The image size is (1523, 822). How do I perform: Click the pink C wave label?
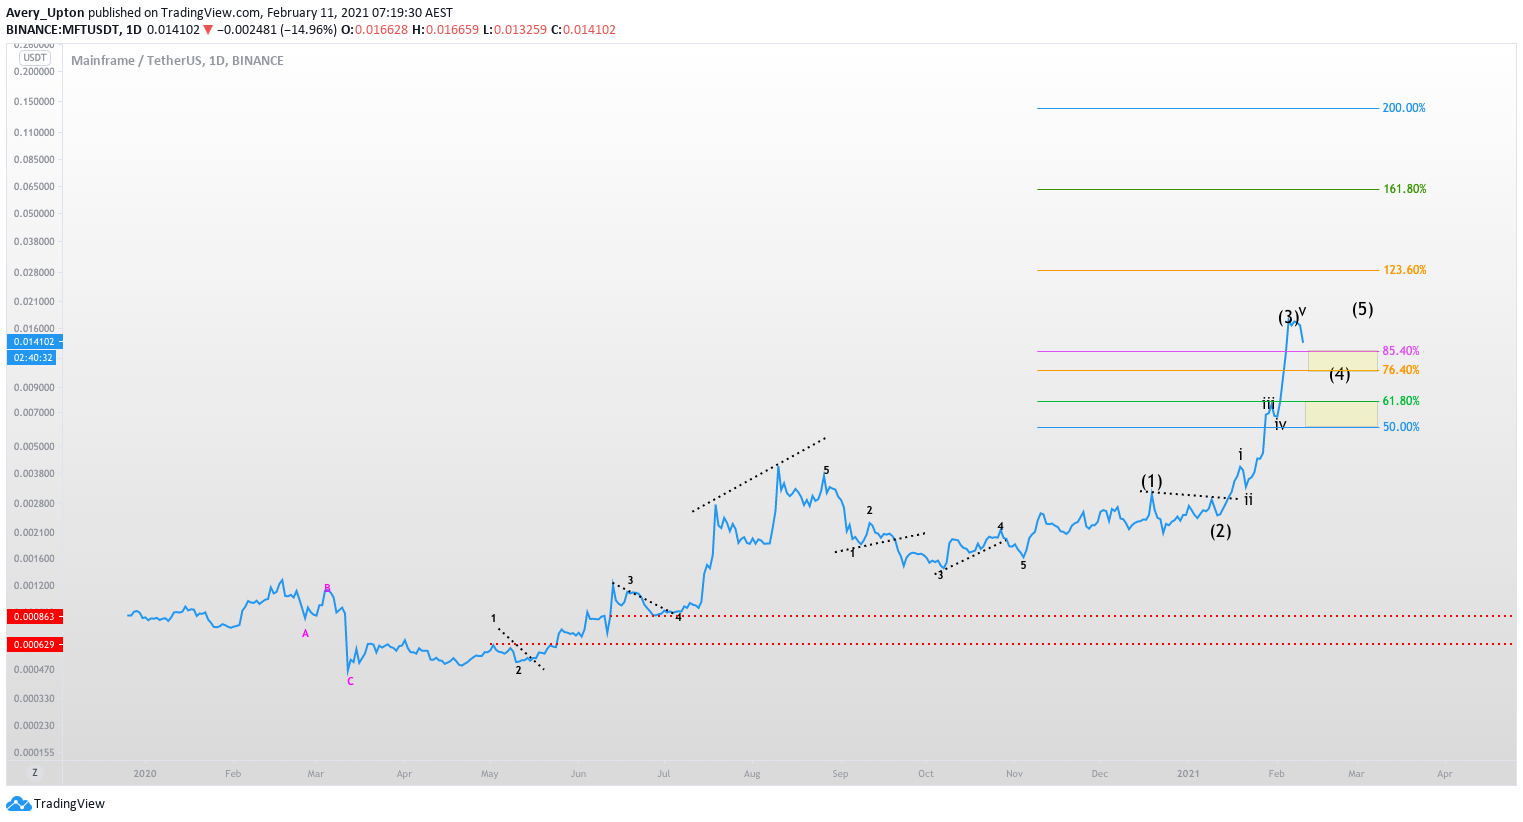click(350, 682)
